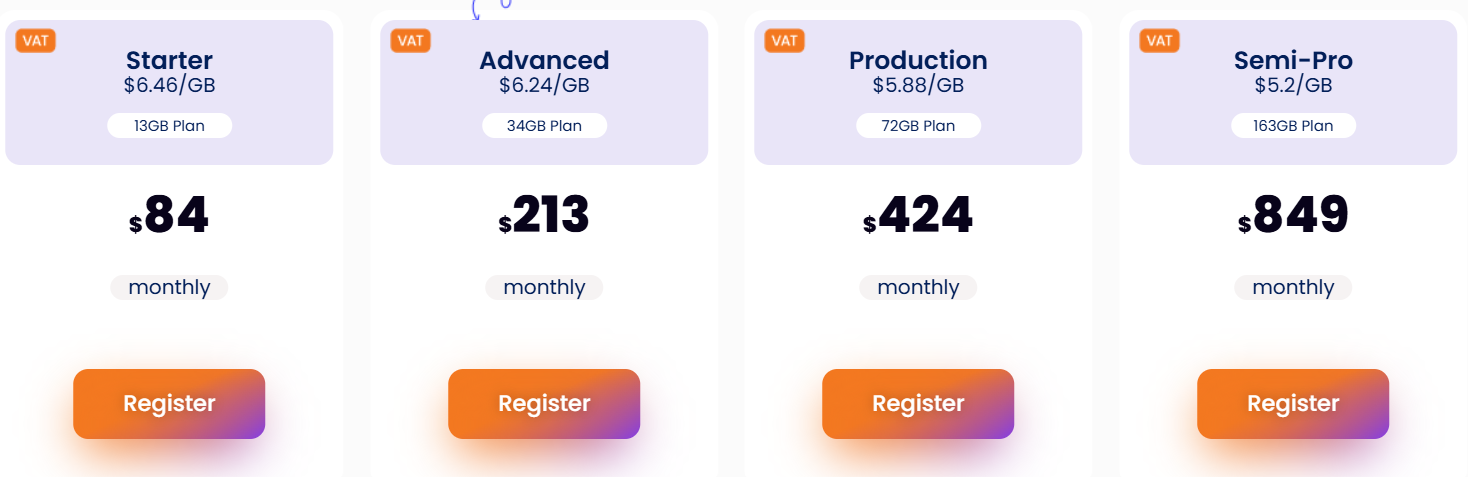The width and height of the screenshot is (1468, 477).
Task: Register for the Starter plan
Action: coord(169,404)
